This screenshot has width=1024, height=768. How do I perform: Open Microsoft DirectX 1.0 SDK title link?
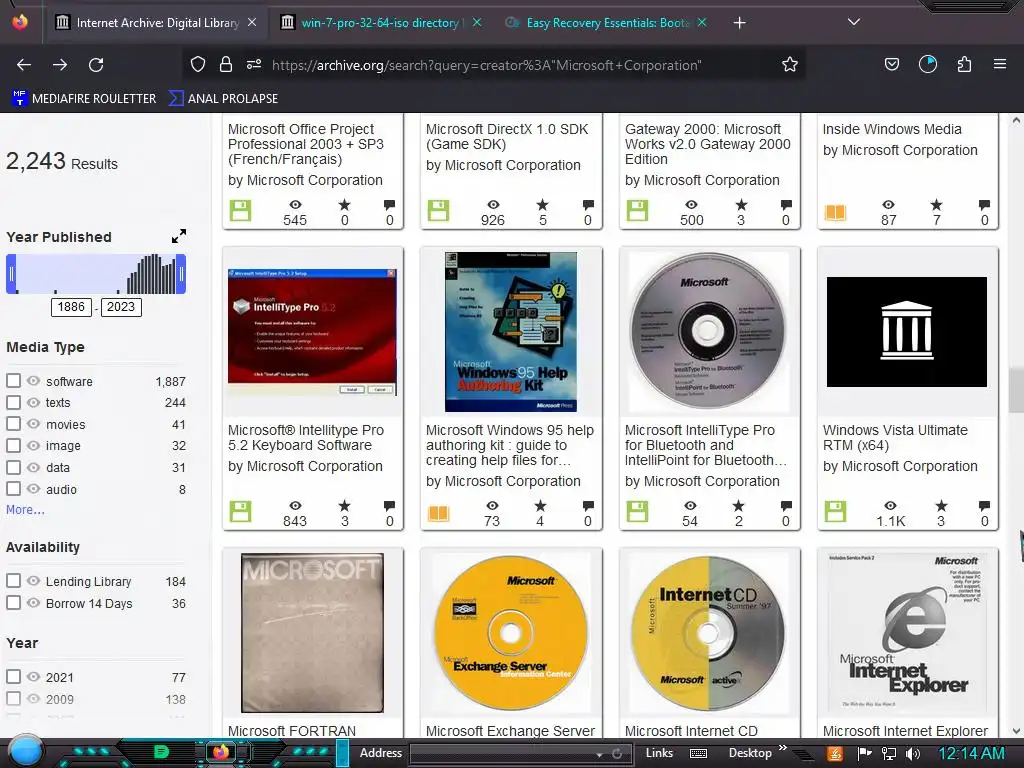[507, 136]
